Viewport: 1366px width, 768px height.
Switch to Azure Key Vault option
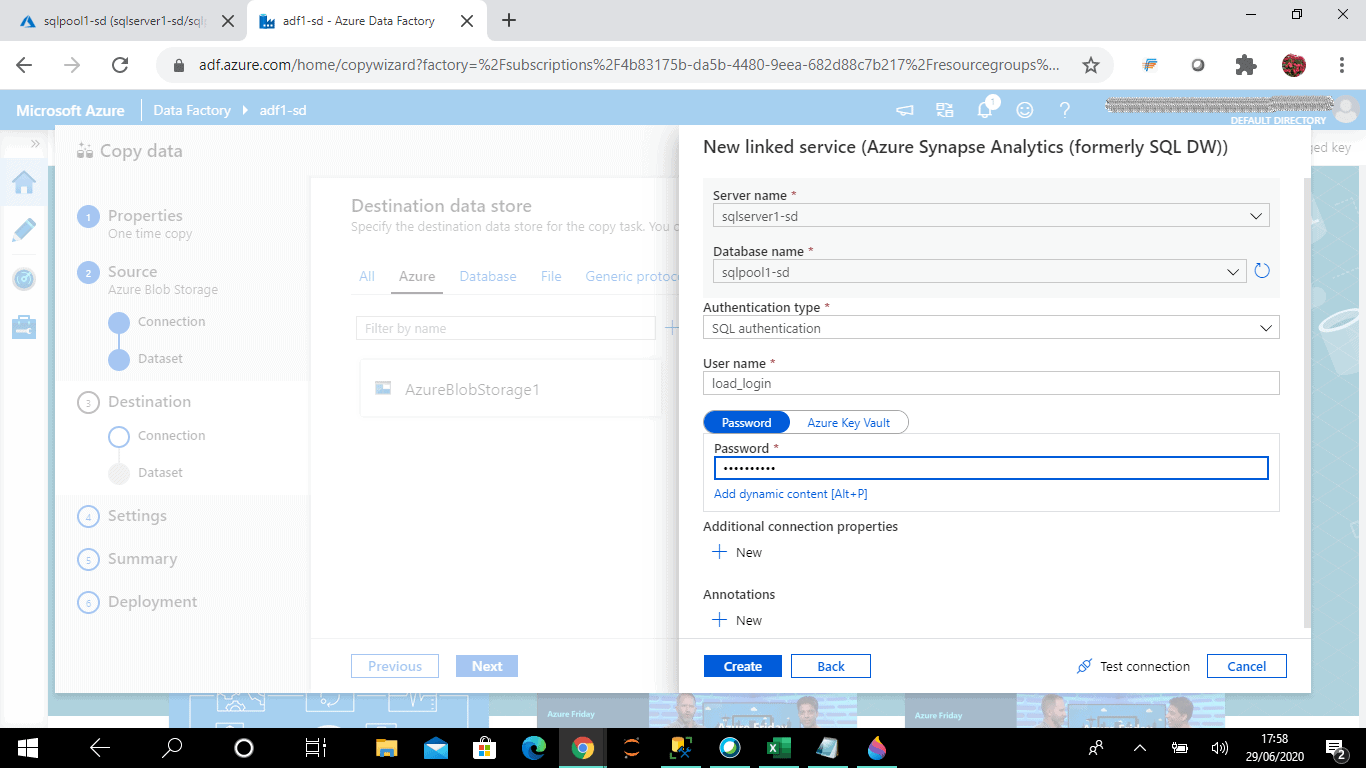849,422
